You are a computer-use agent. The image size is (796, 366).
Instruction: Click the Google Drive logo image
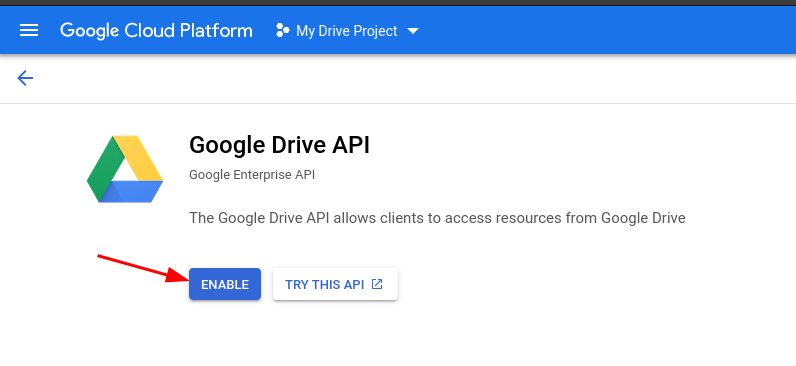125,169
